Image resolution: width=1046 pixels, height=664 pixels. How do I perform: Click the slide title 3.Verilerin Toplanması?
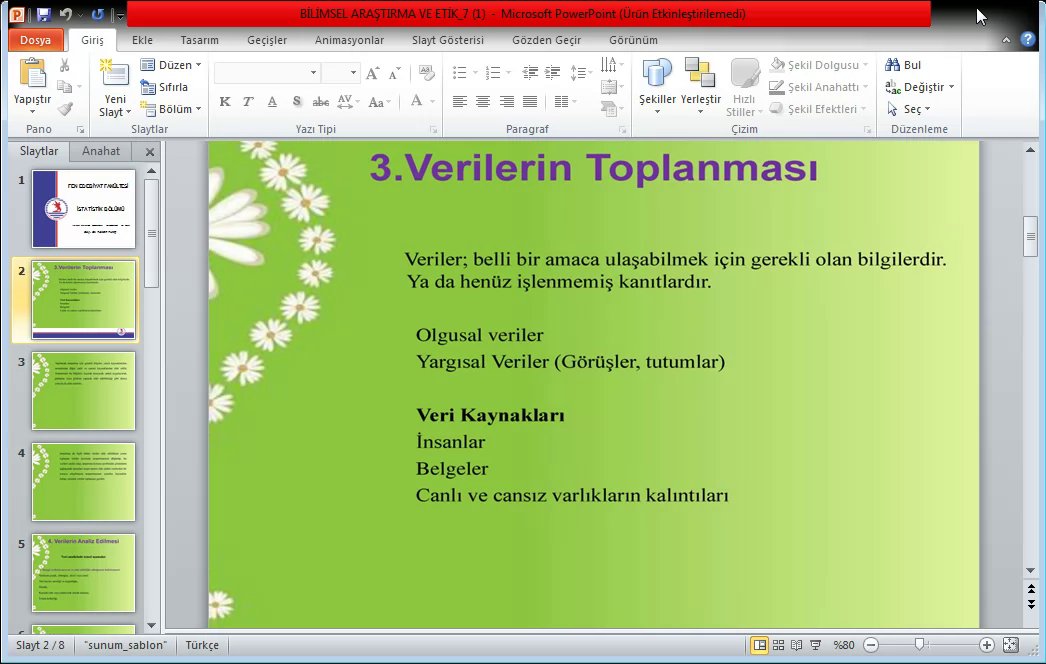[593, 168]
